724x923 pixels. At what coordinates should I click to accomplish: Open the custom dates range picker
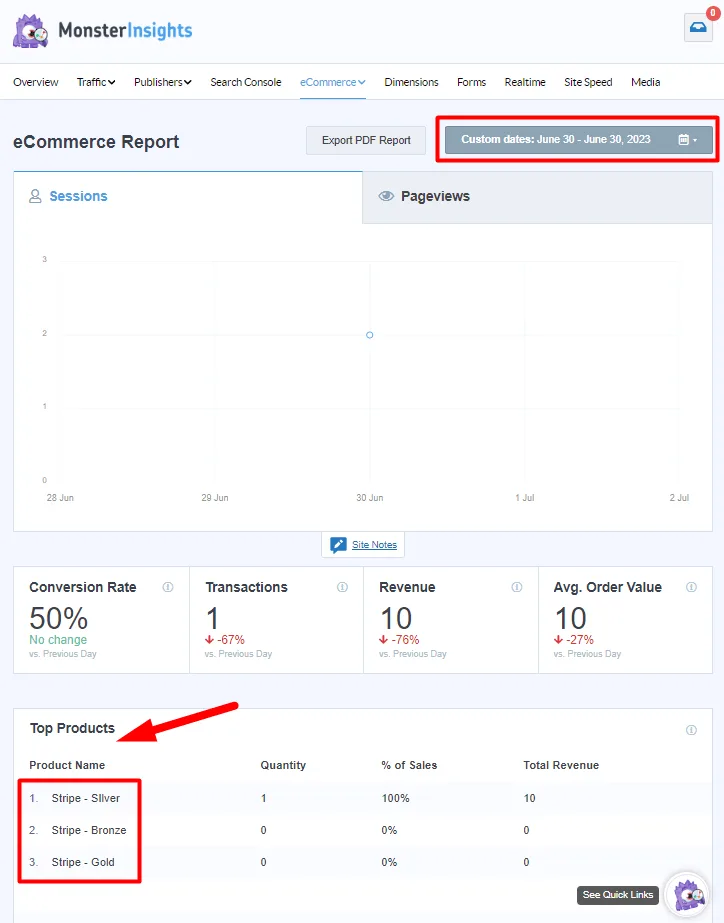point(579,140)
